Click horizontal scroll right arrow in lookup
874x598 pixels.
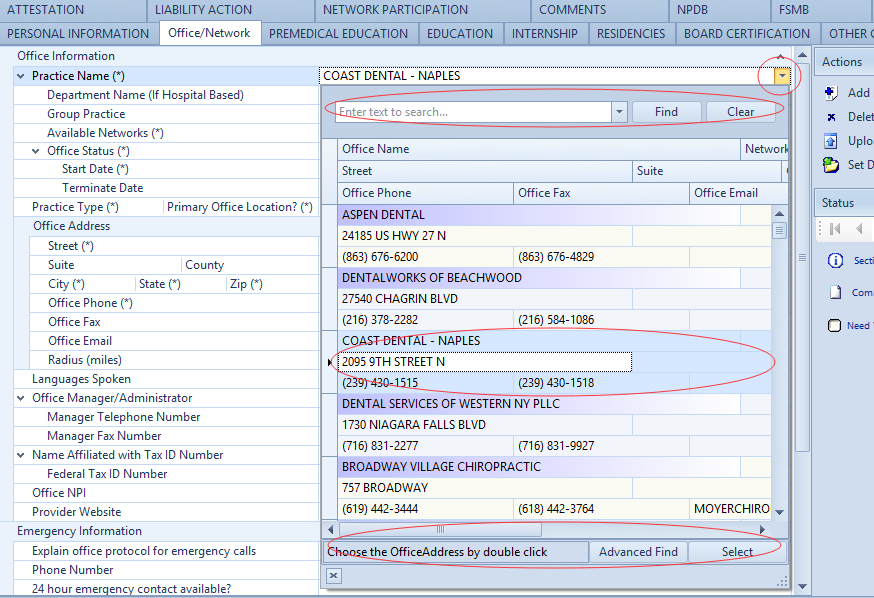pyautogui.click(x=762, y=529)
